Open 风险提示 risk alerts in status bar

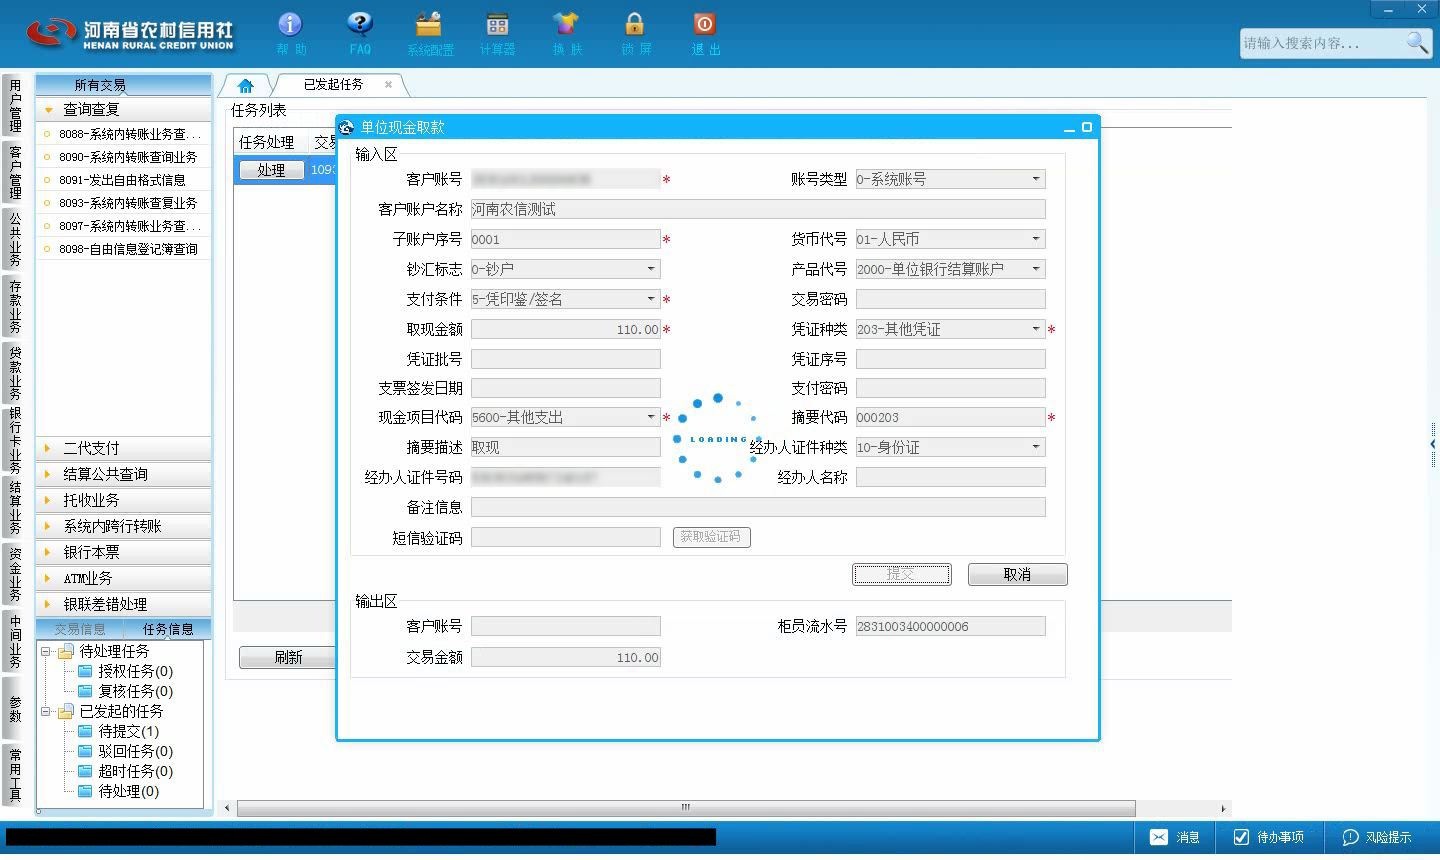click(x=1377, y=837)
